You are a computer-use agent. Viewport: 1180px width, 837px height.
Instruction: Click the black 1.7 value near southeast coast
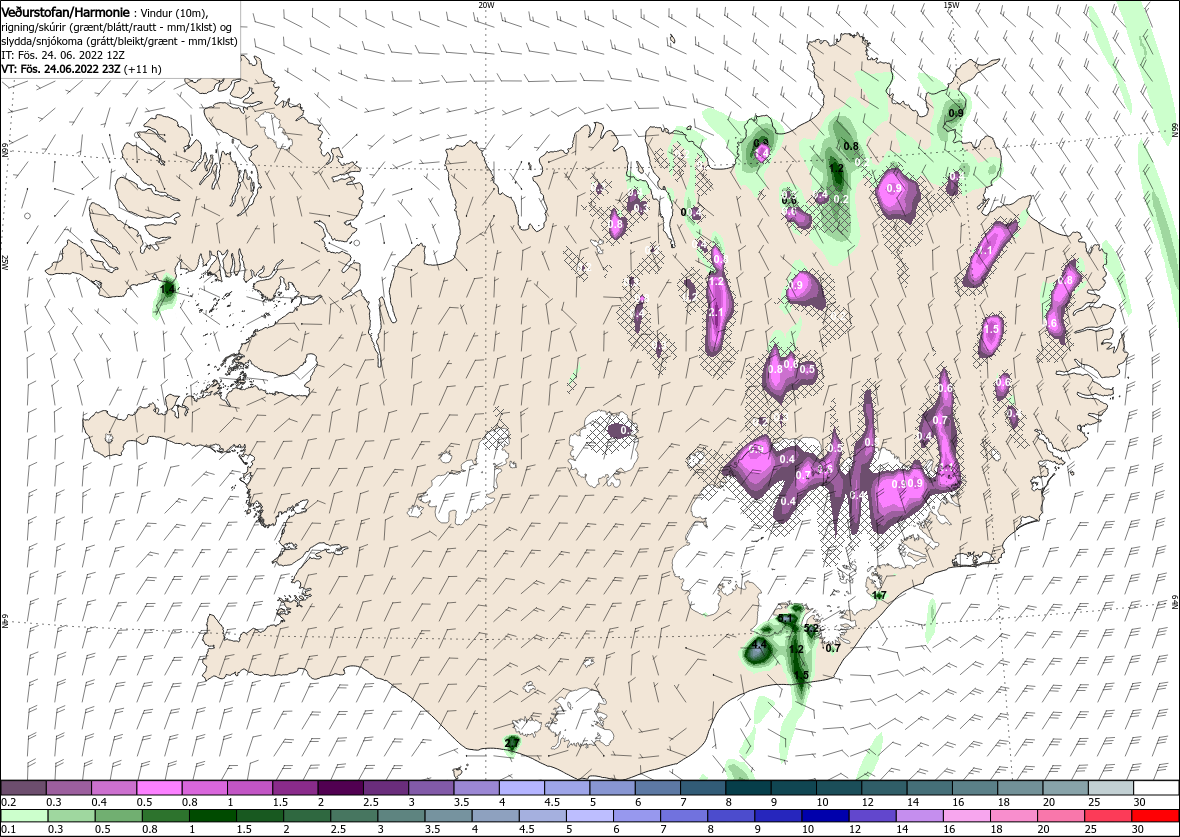pyautogui.click(x=879, y=595)
